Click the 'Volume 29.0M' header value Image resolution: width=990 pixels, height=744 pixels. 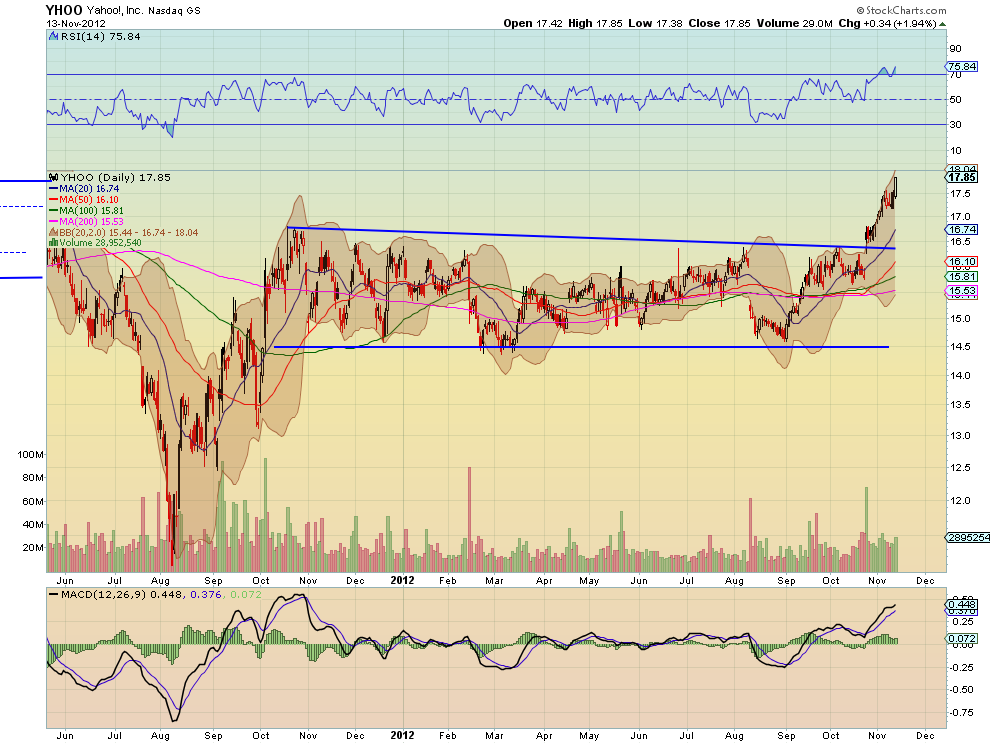(x=794, y=23)
